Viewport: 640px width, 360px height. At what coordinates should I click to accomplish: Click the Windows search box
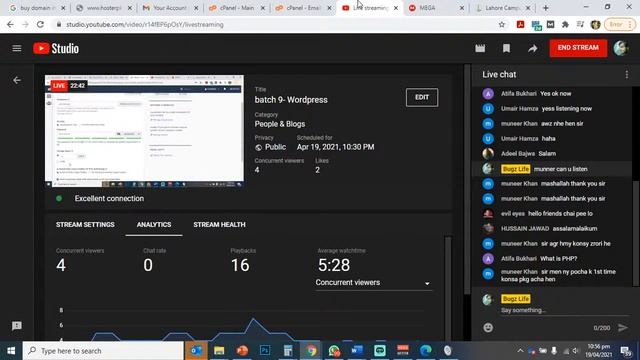coord(103,351)
